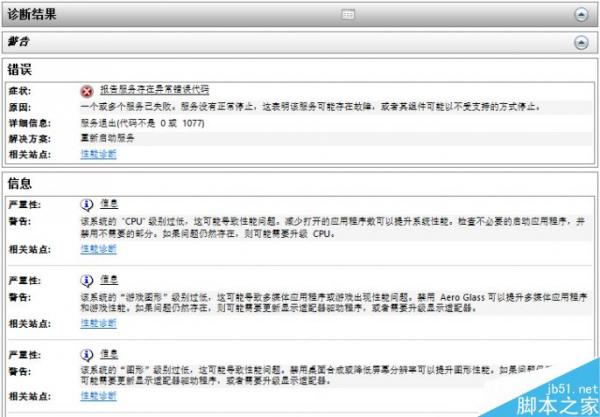Click the red error icon beside 症状
This screenshot has width=600, height=417.
click(87, 91)
